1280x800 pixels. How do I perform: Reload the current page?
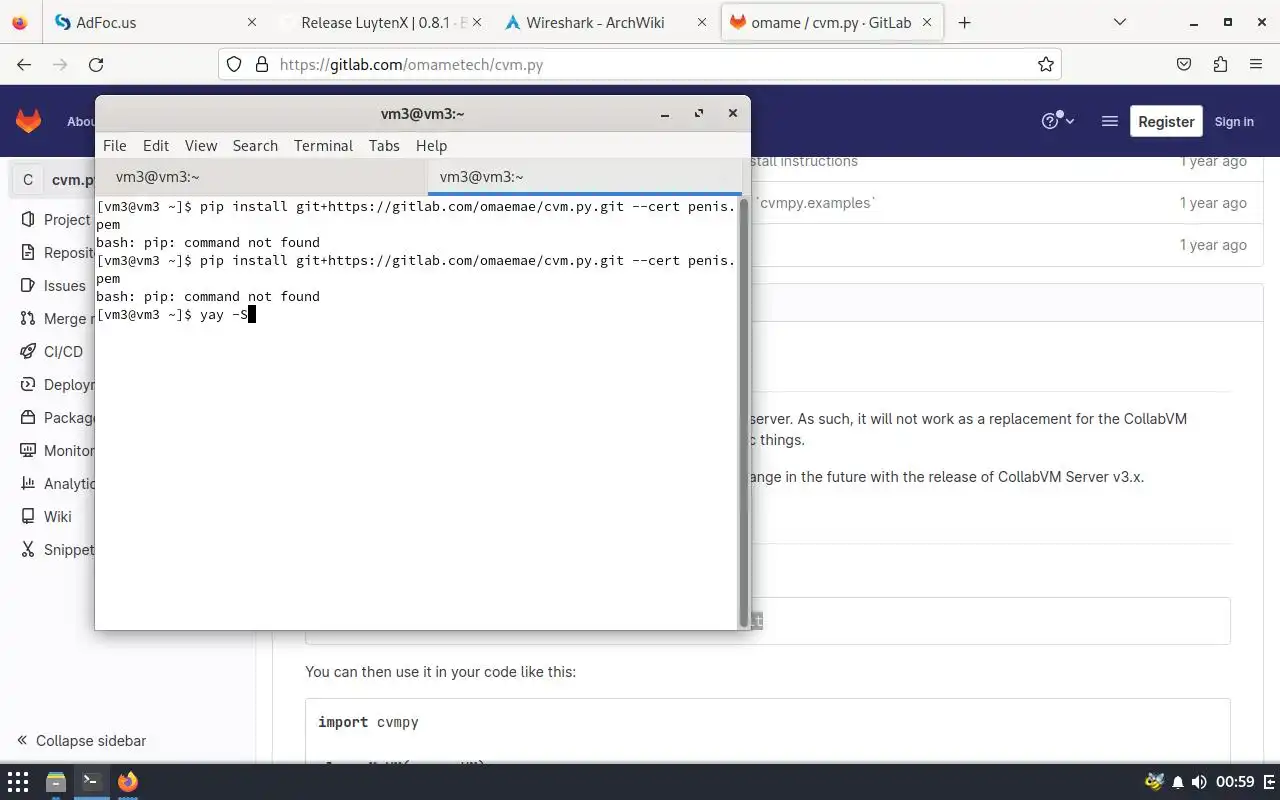[96, 64]
